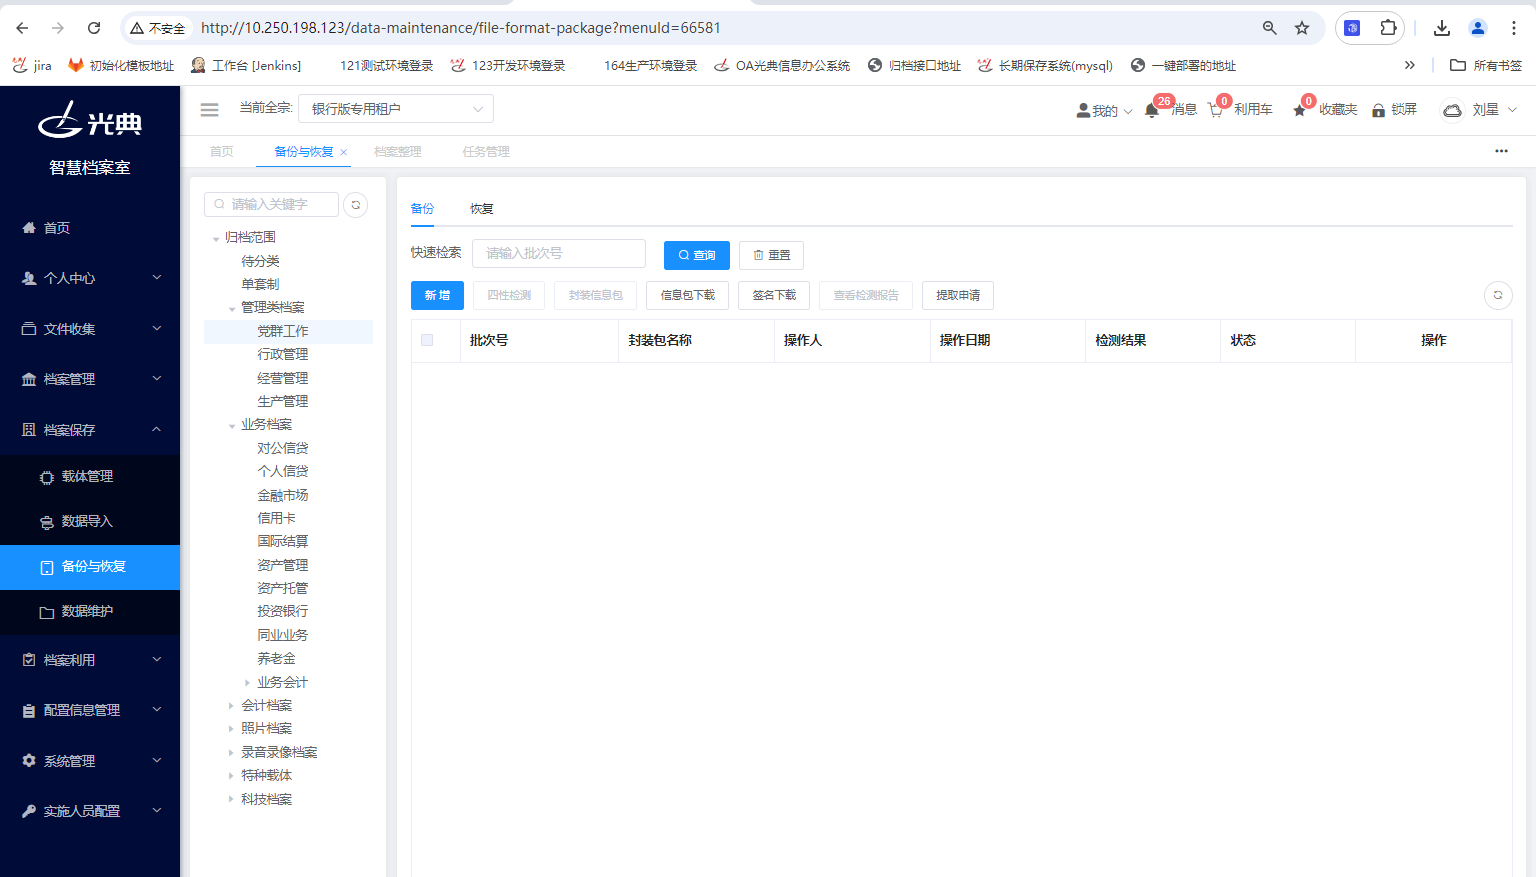Go to sidebar 首页
Image resolution: width=1536 pixels, height=877 pixels.
click(x=90, y=228)
